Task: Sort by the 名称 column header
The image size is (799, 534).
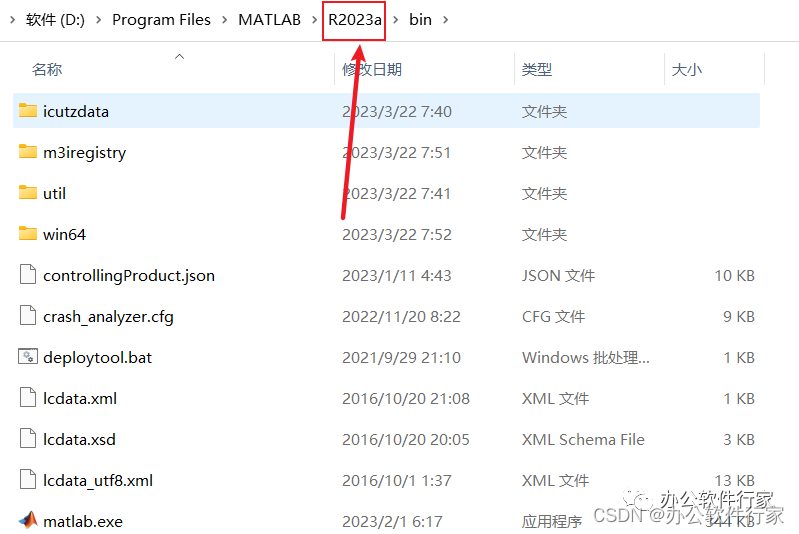Action: [x=47, y=69]
